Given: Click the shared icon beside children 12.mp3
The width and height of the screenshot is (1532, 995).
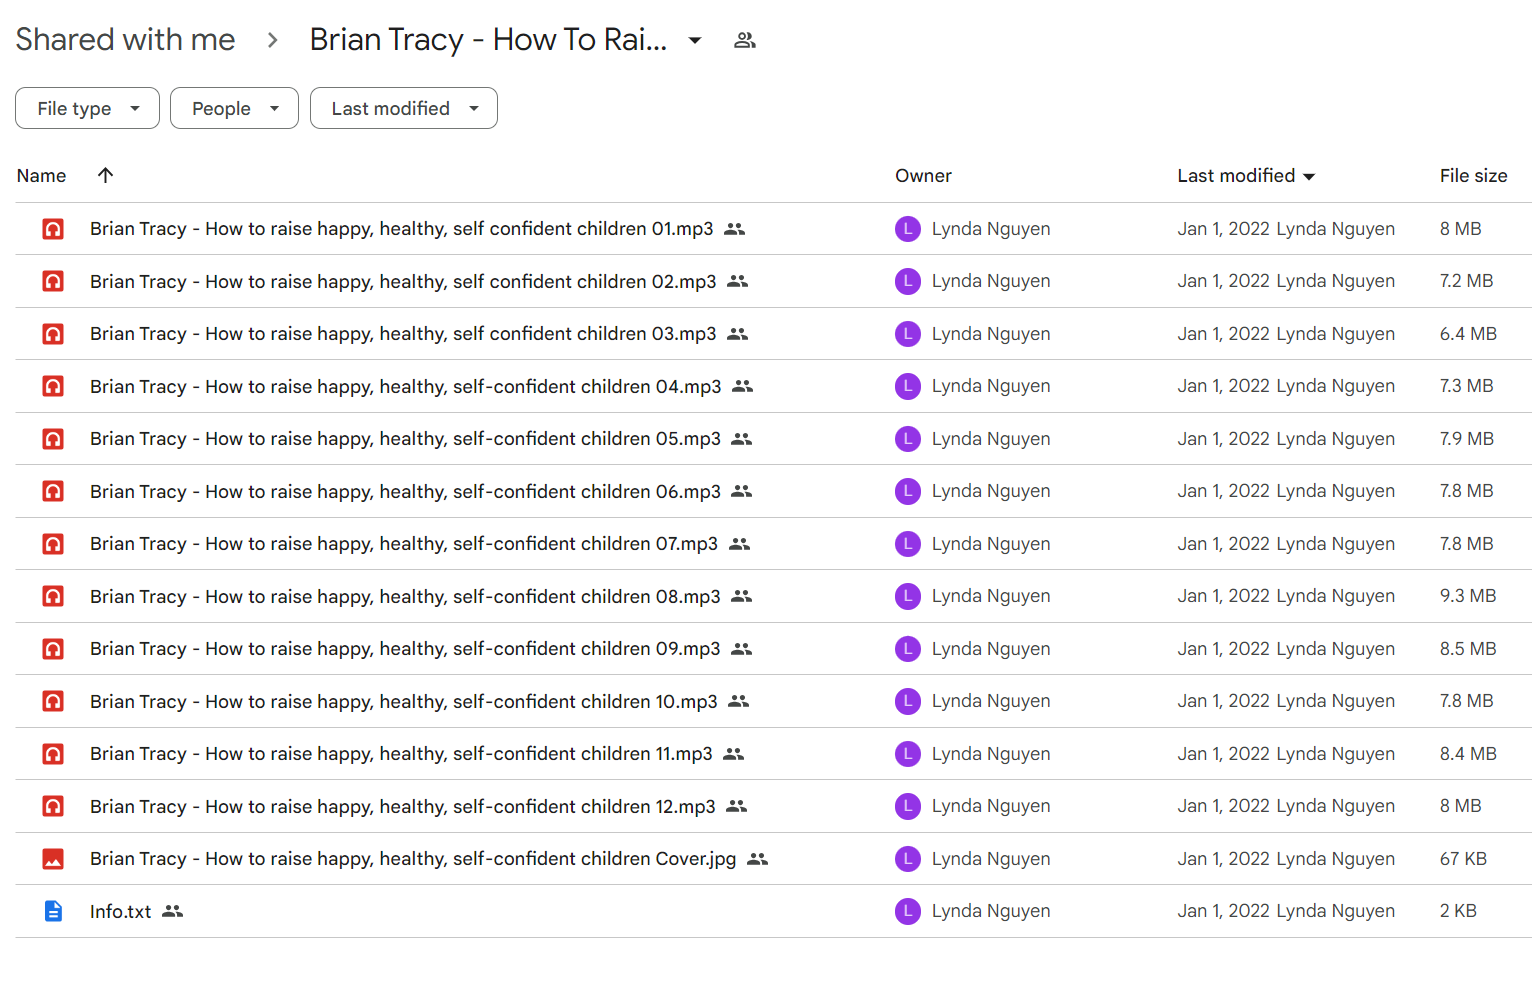Looking at the screenshot, I should tap(737, 806).
